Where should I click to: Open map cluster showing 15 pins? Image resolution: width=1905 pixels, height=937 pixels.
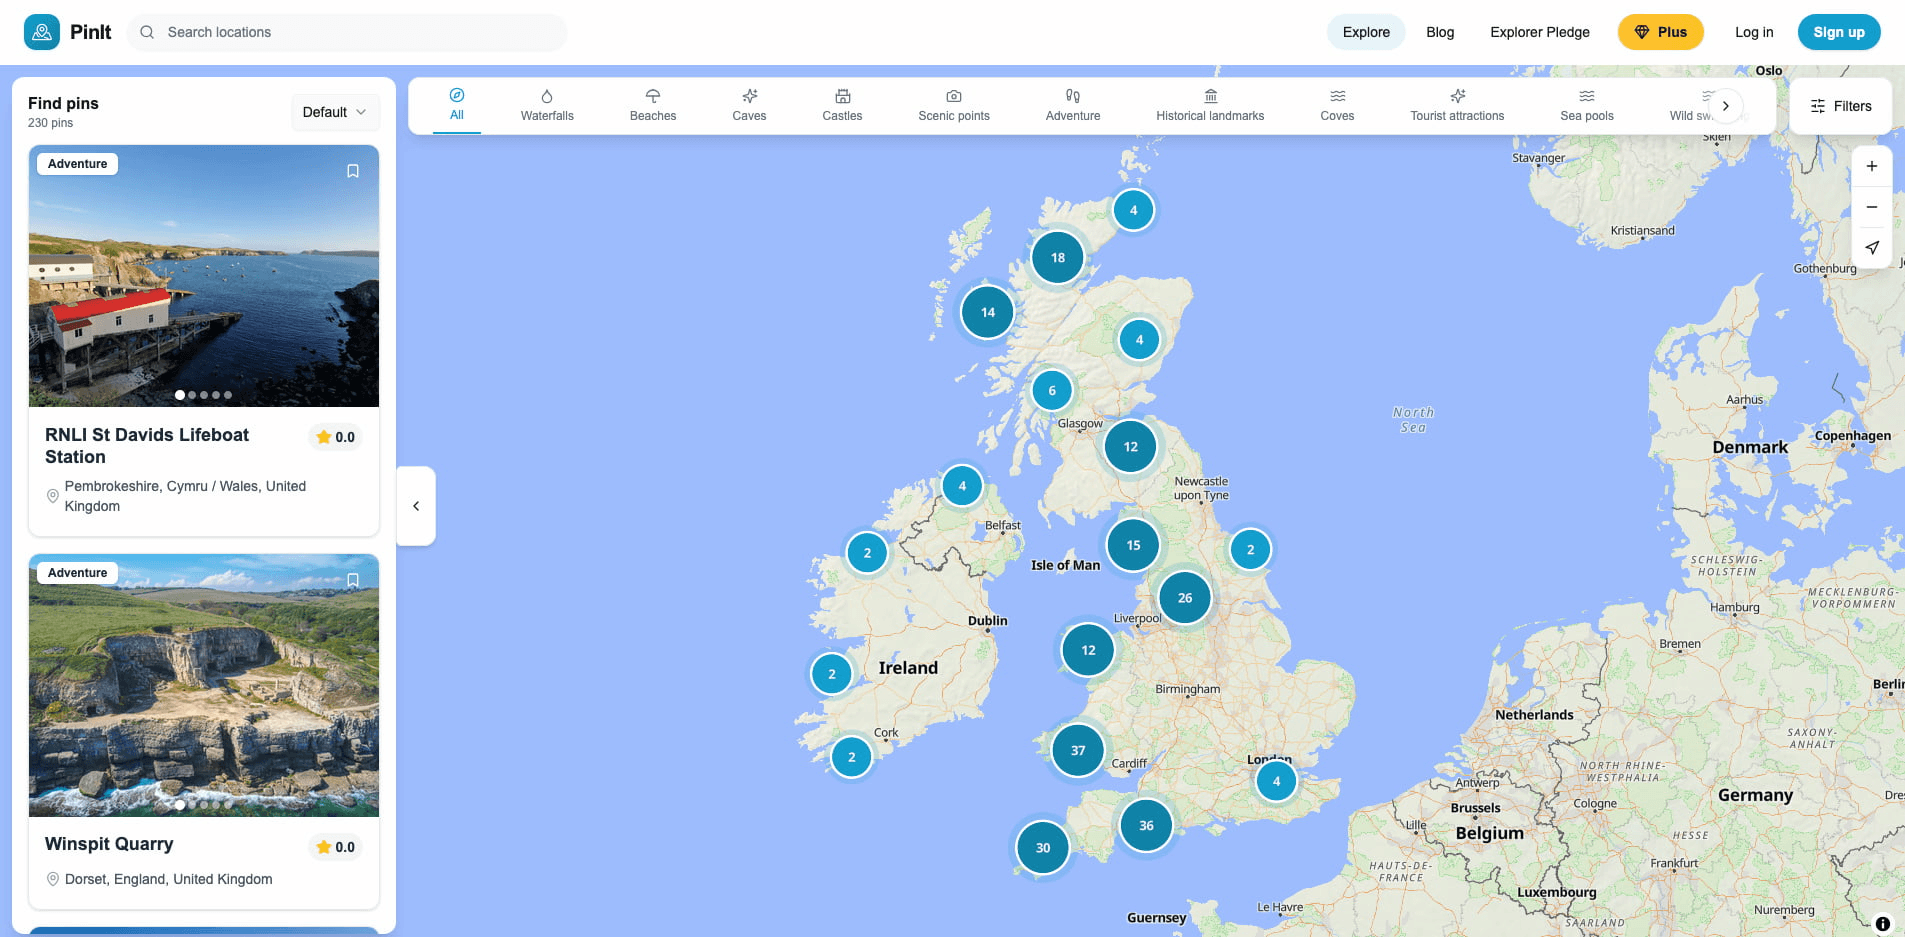pos(1133,545)
